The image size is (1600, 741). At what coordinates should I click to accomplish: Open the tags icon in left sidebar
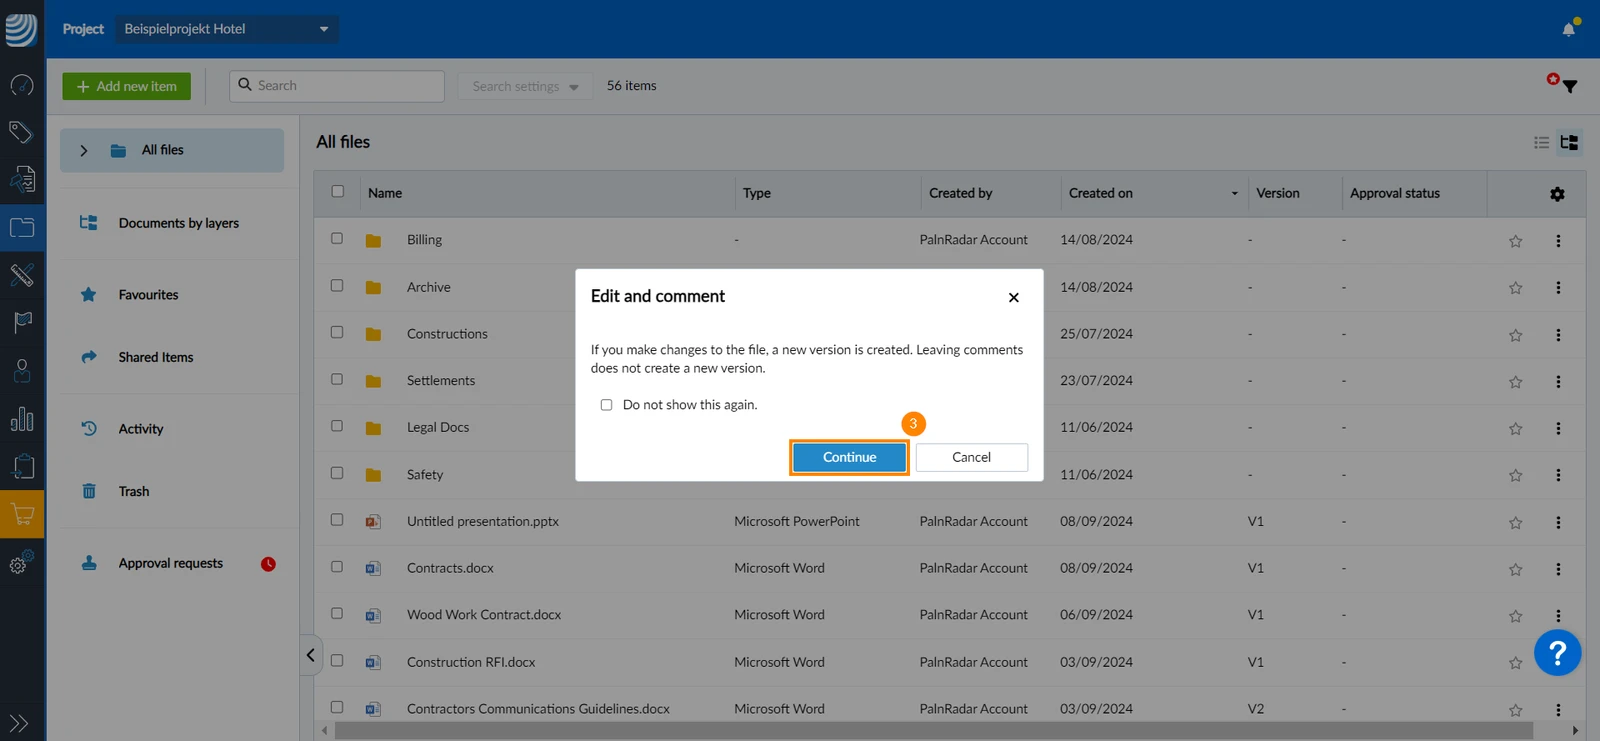(x=22, y=131)
